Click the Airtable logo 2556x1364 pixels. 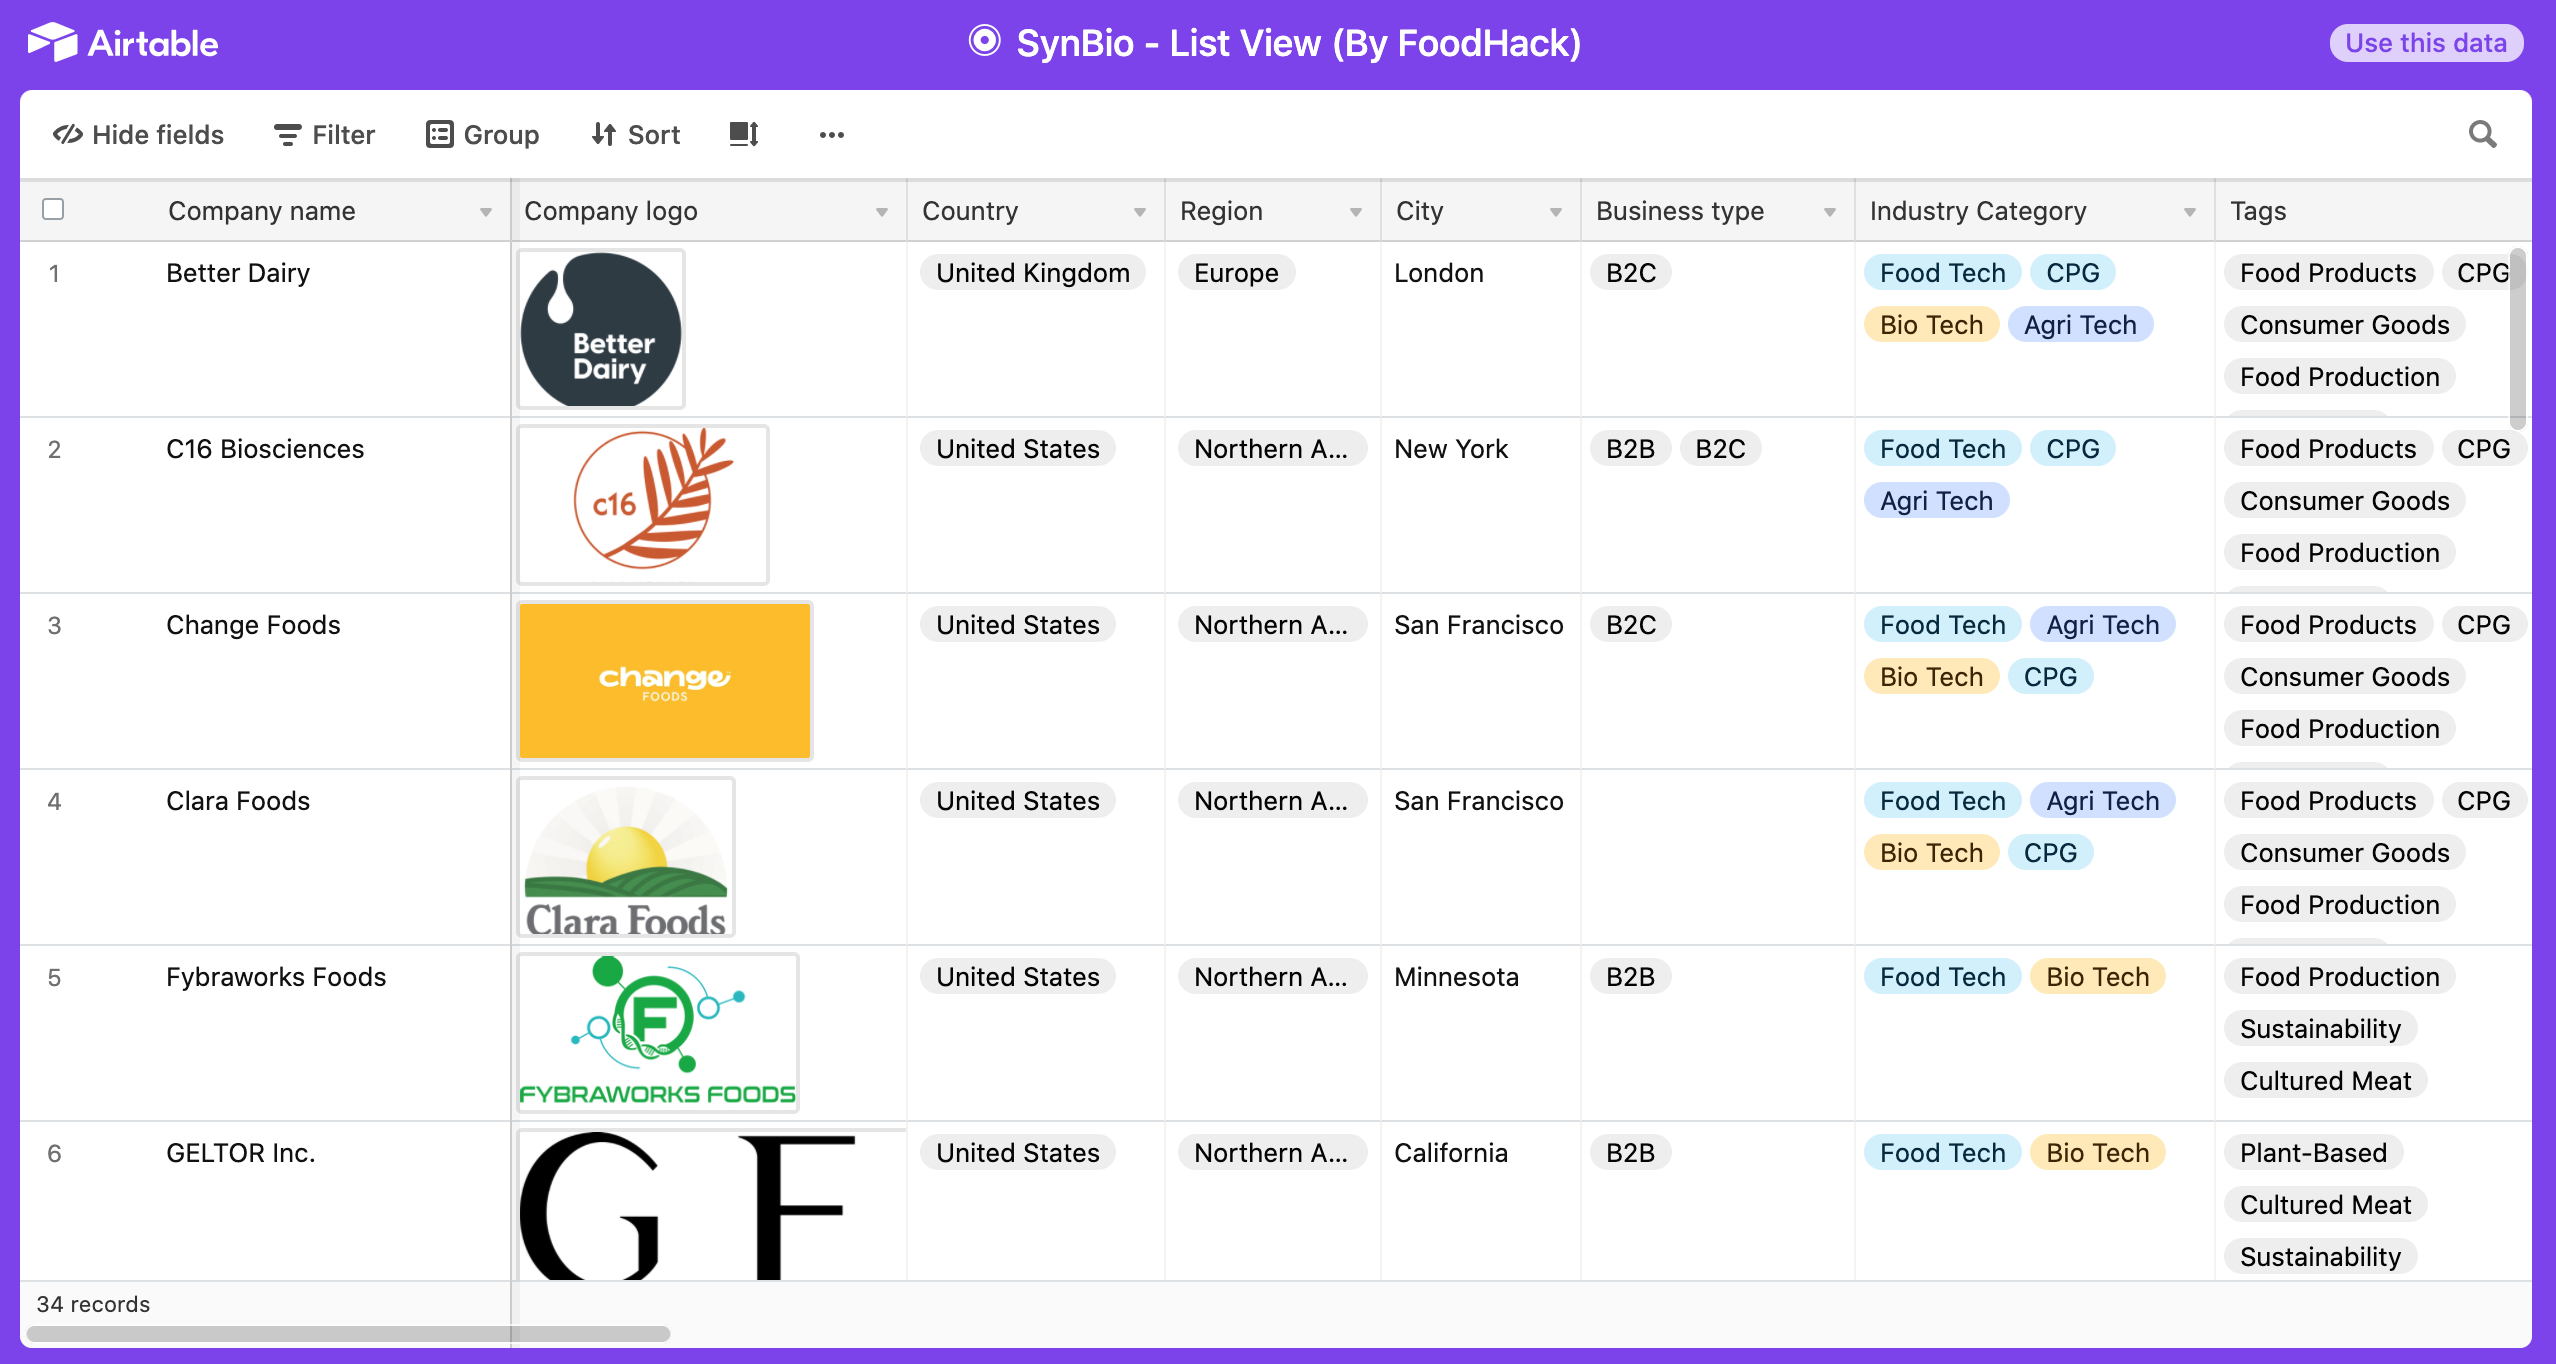123,43
